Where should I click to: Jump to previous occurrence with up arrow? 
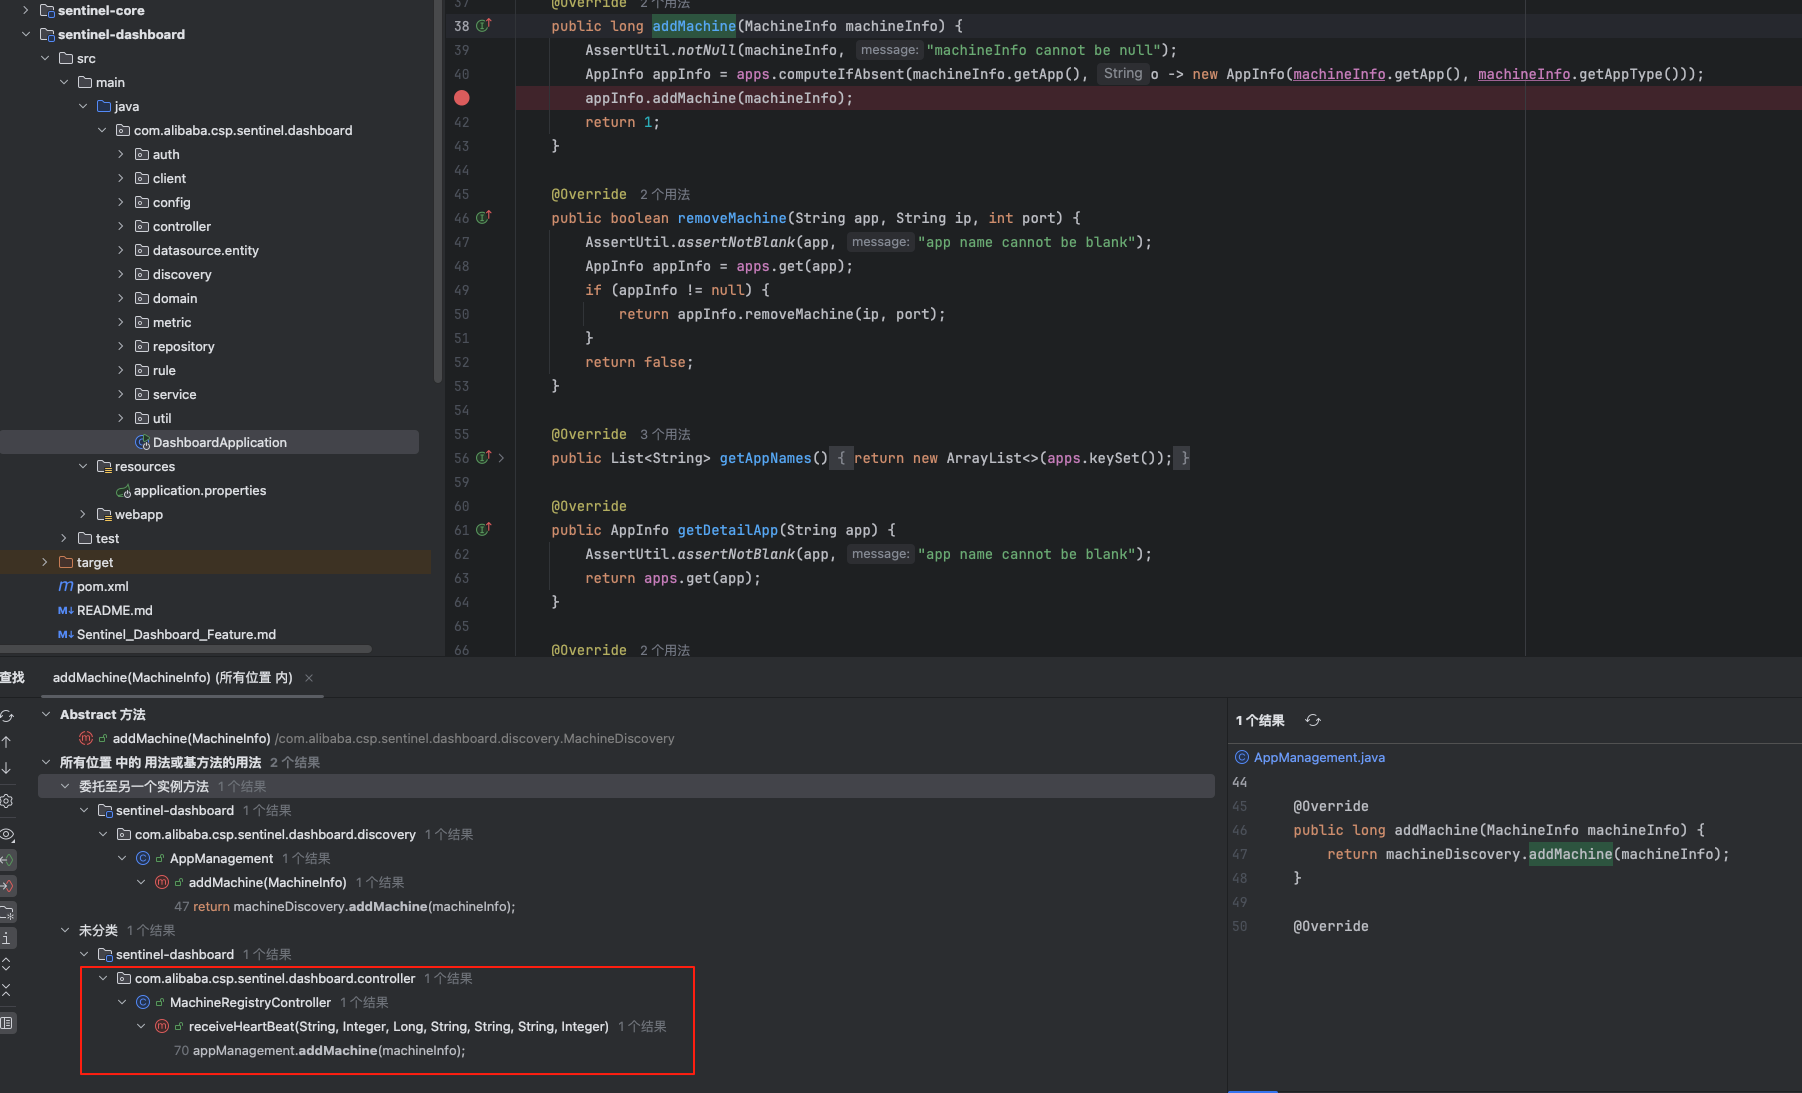pos(7,742)
